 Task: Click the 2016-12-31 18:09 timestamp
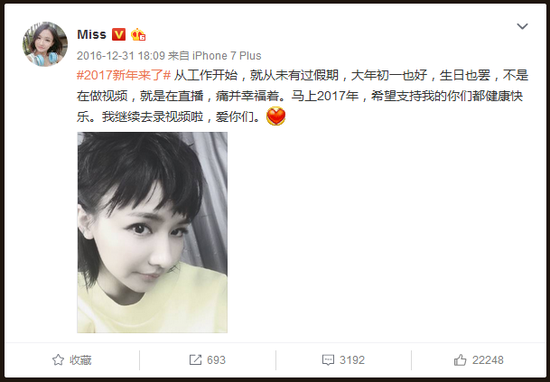(121, 55)
